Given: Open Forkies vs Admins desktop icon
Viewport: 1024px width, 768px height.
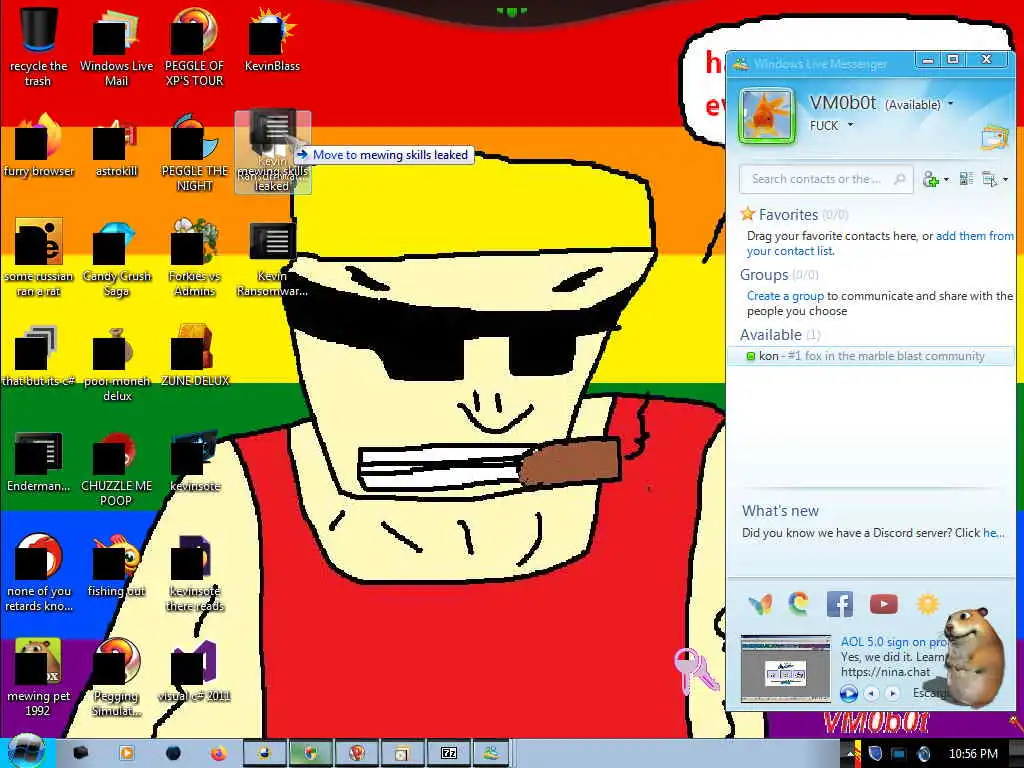Looking at the screenshot, I should (194, 257).
